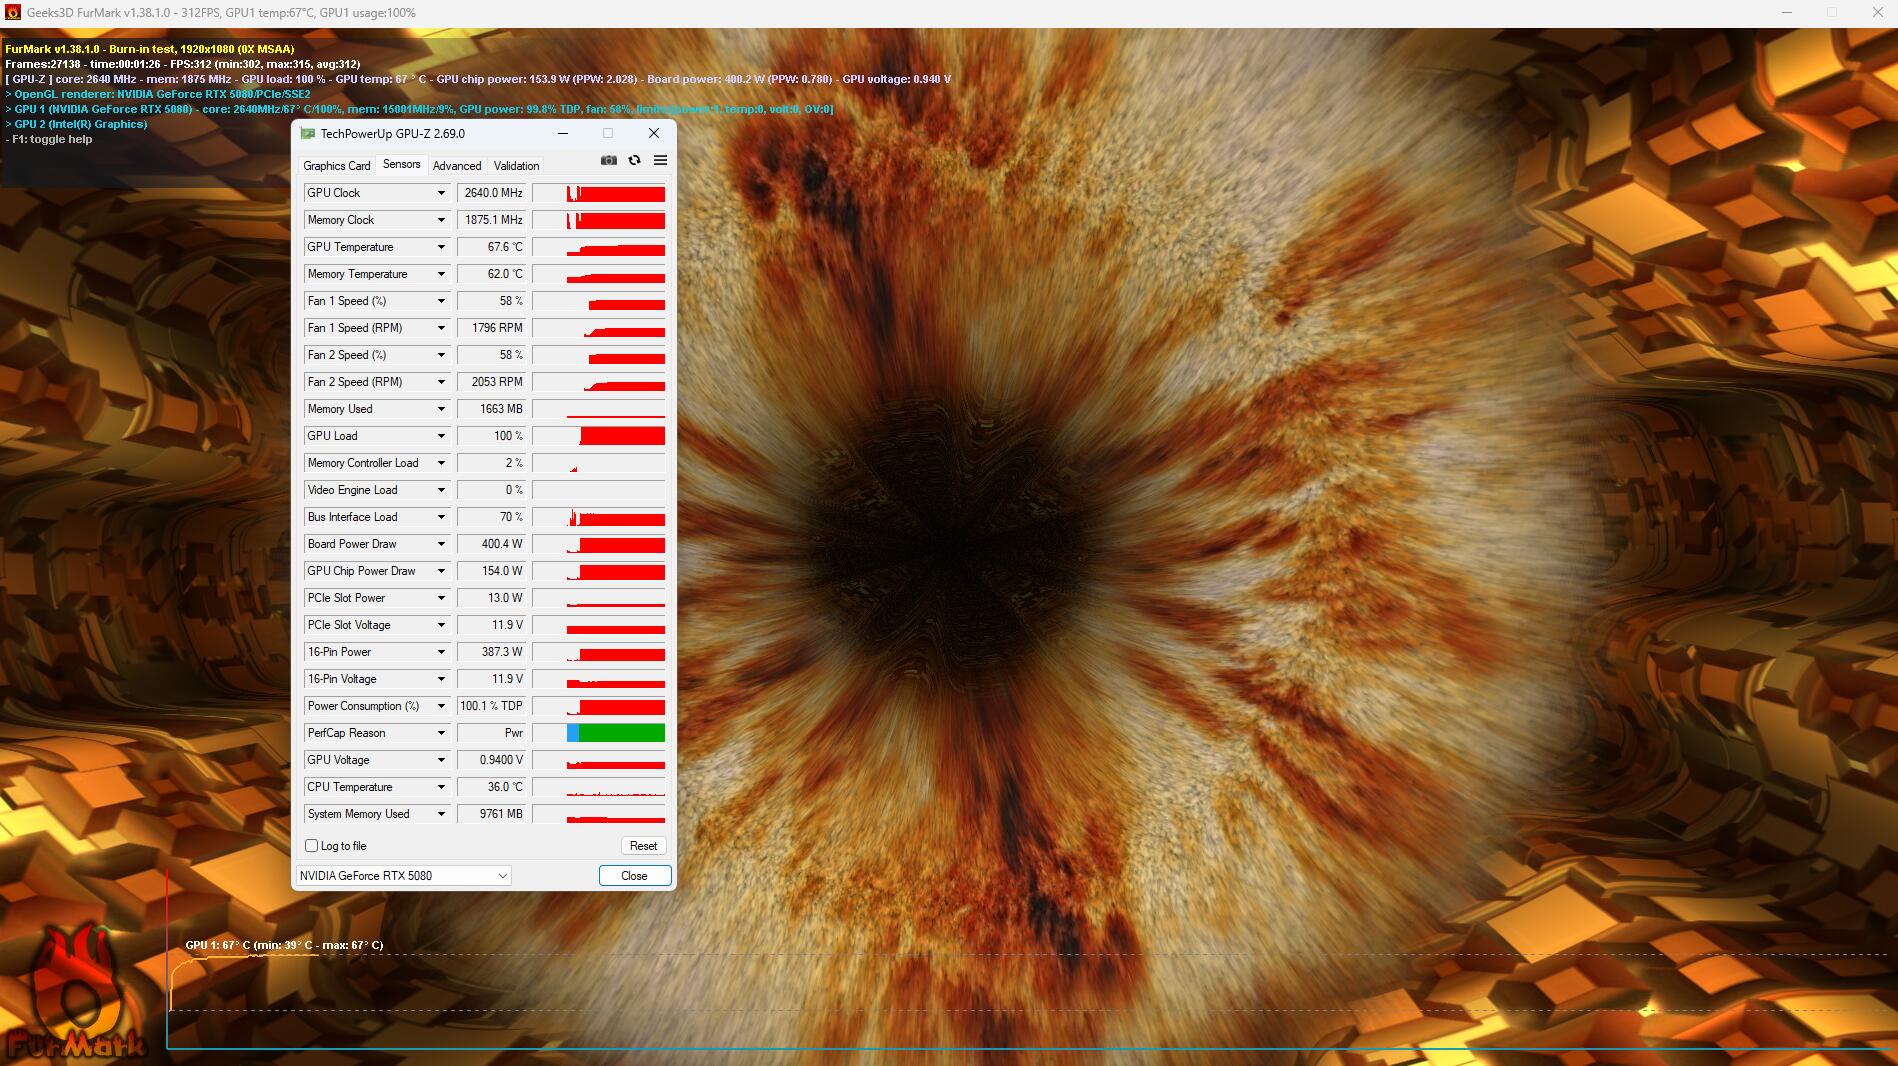Enable the Log to file checkbox
Viewport: 1898px width, 1066px height.
click(312, 846)
